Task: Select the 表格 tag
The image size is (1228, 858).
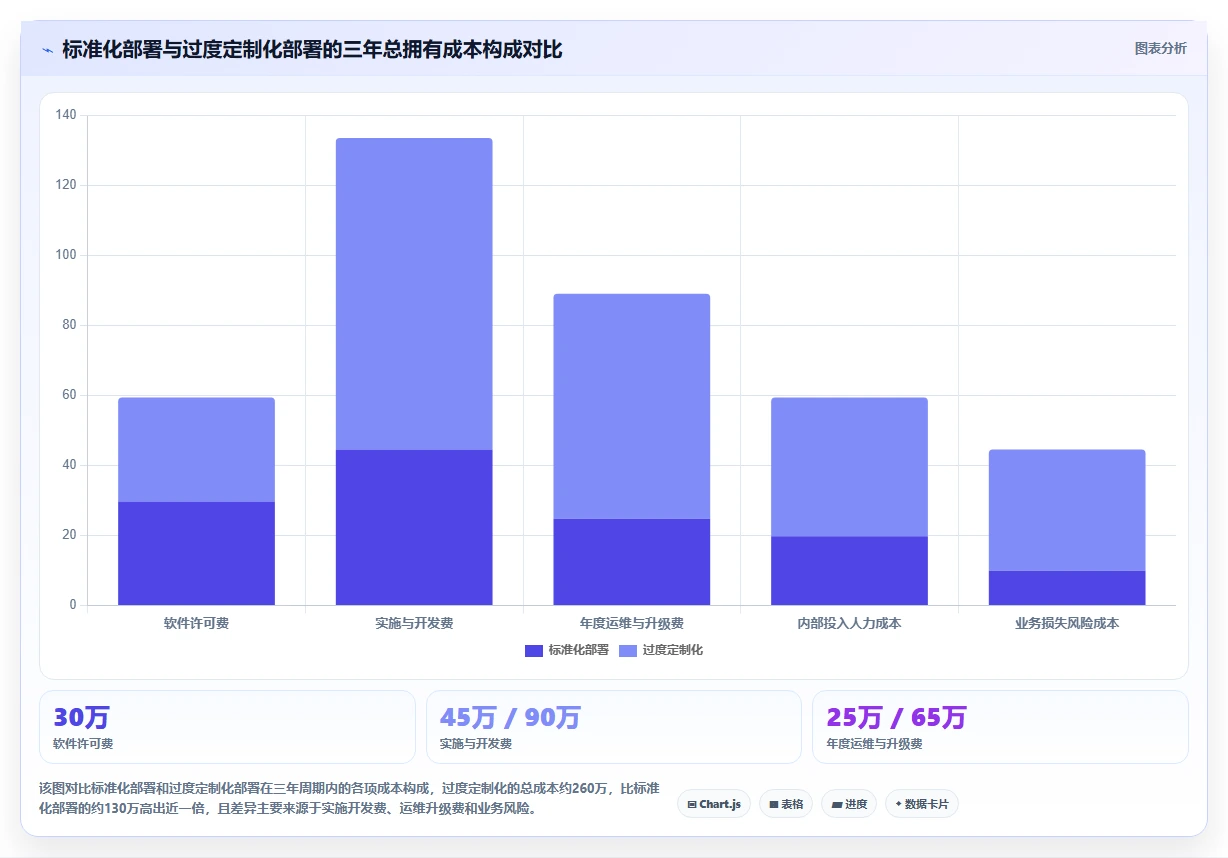Action: pyautogui.click(x=786, y=804)
